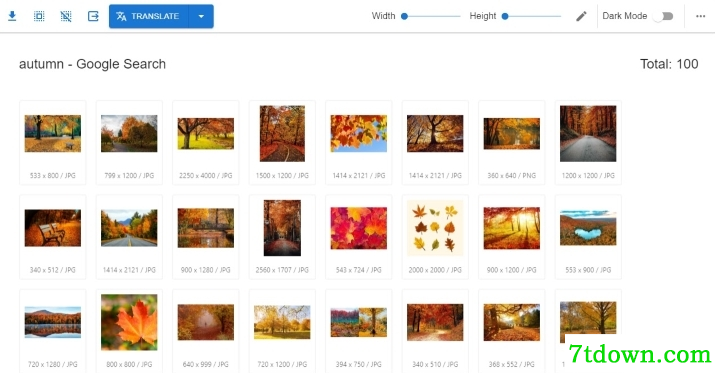Select the highway with yellow centerline thumbnail
The image size is (715, 373).
[x=129, y=228]
